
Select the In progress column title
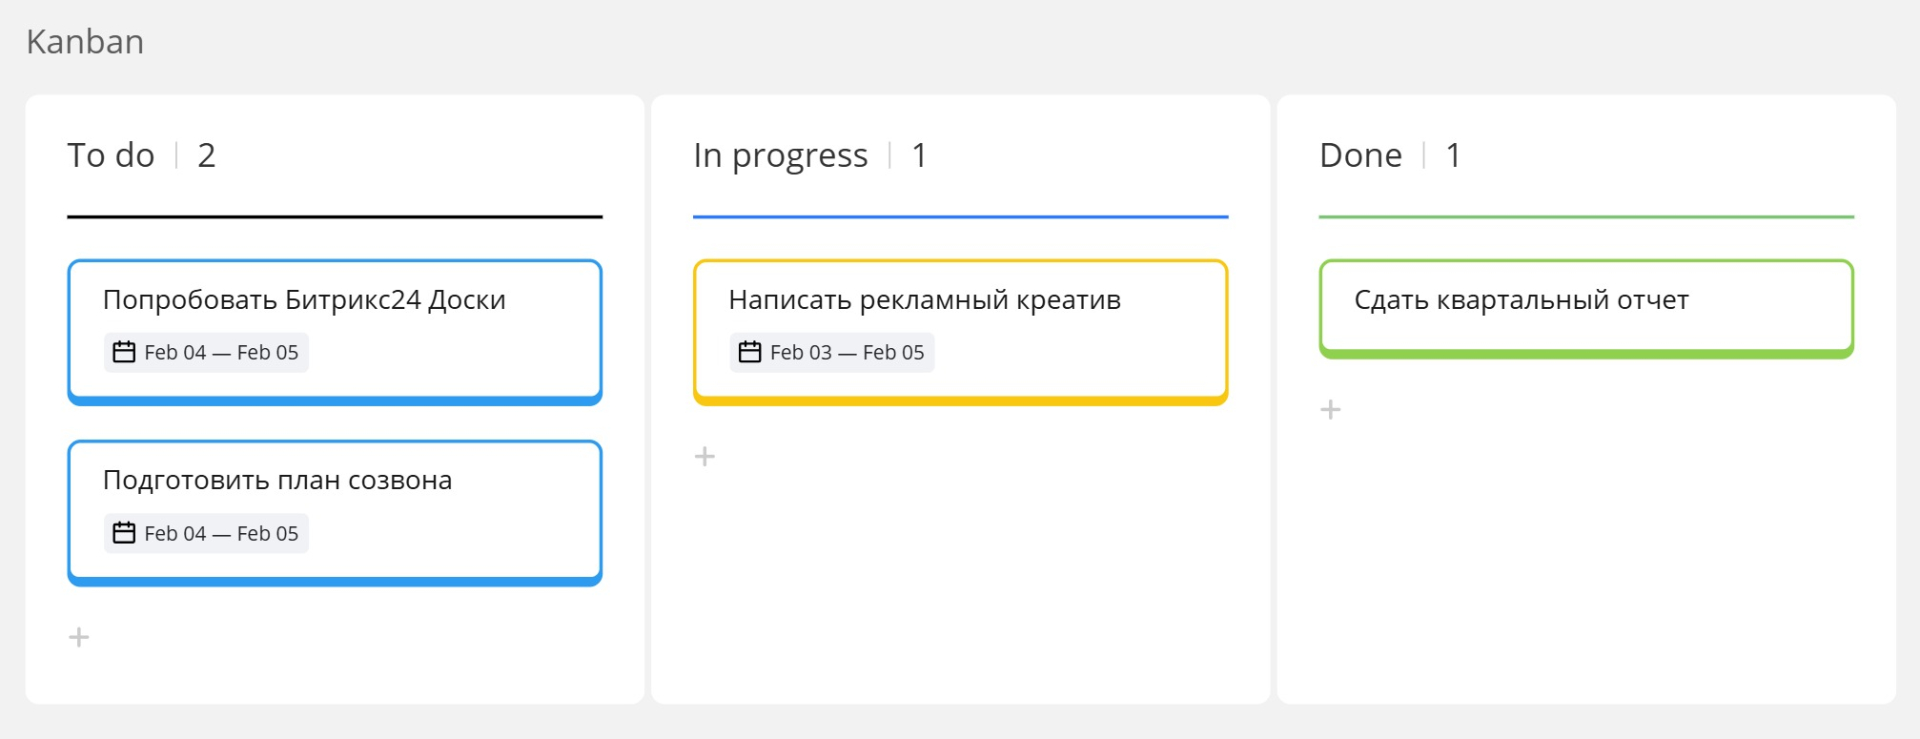(781, 156)
